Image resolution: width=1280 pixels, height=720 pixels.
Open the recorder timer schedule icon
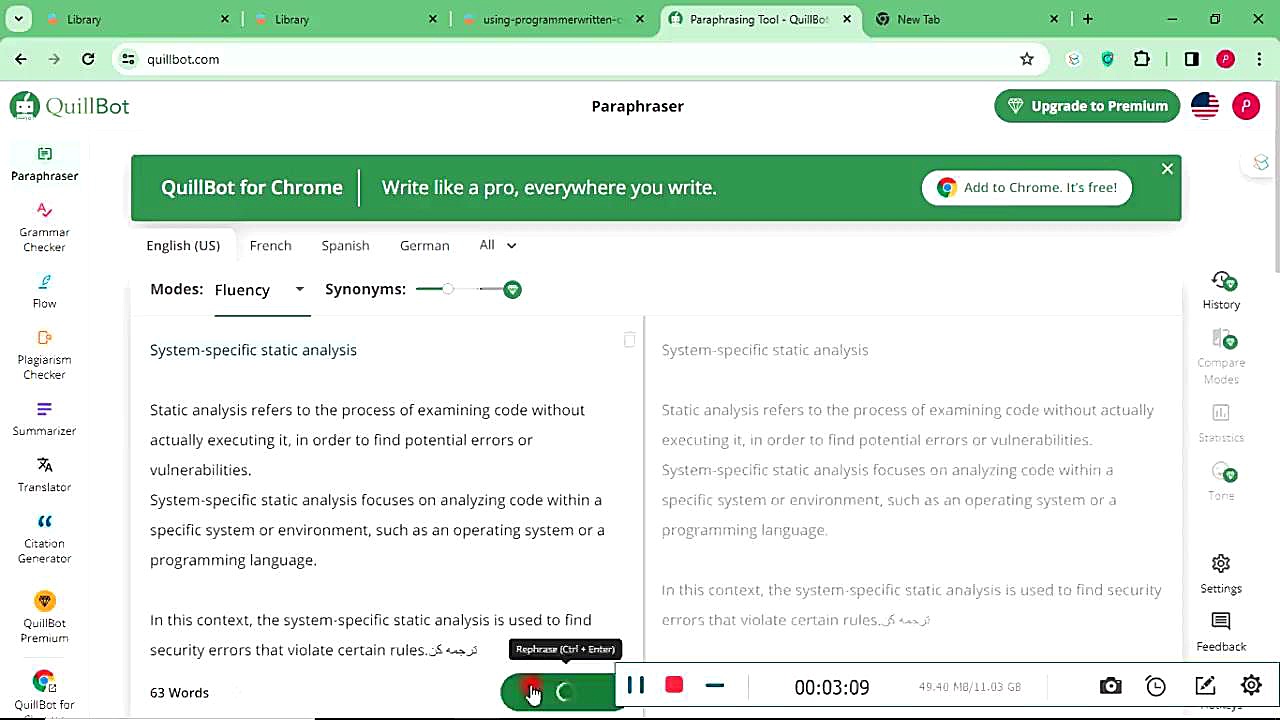1156,686
